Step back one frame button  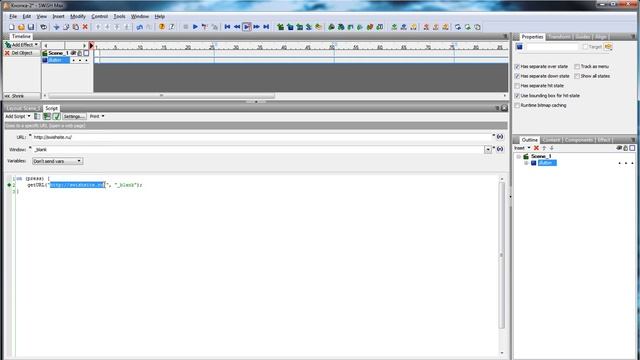(237, 27)
